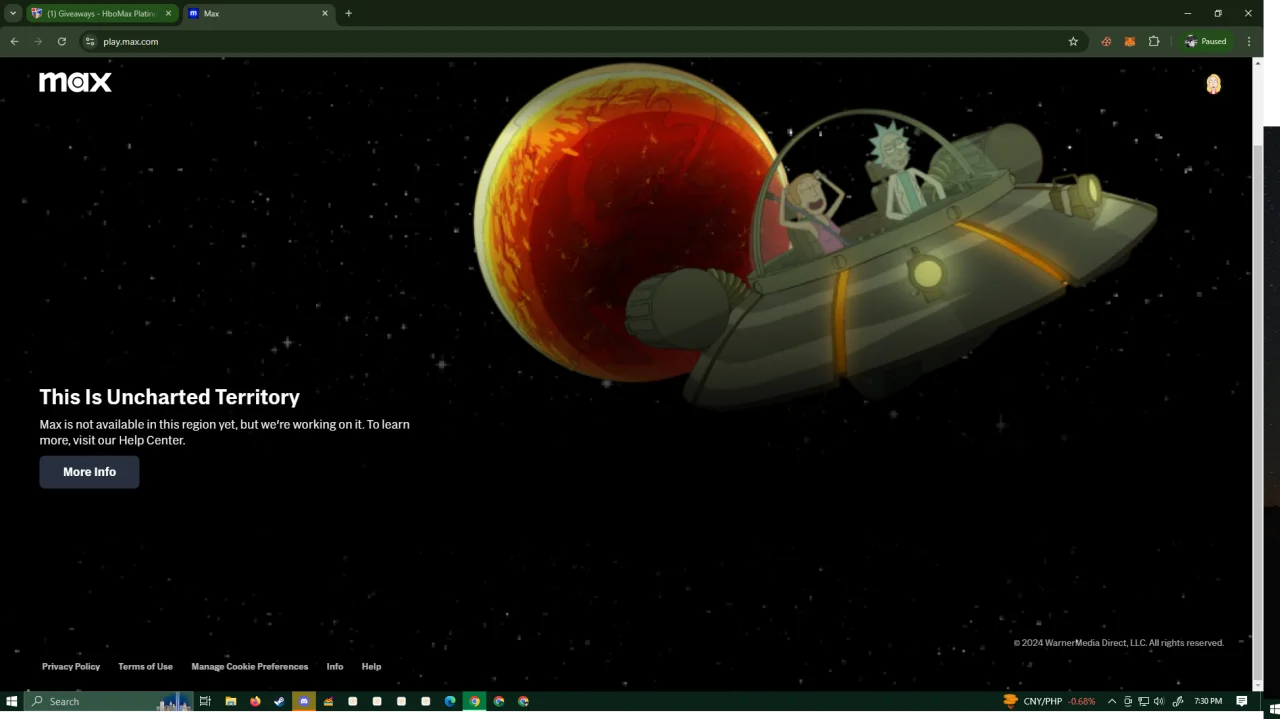Open File Explorer from the taskbar
Image resolution: width=1280 pixels, height=719 pixels.
[230, 701]
